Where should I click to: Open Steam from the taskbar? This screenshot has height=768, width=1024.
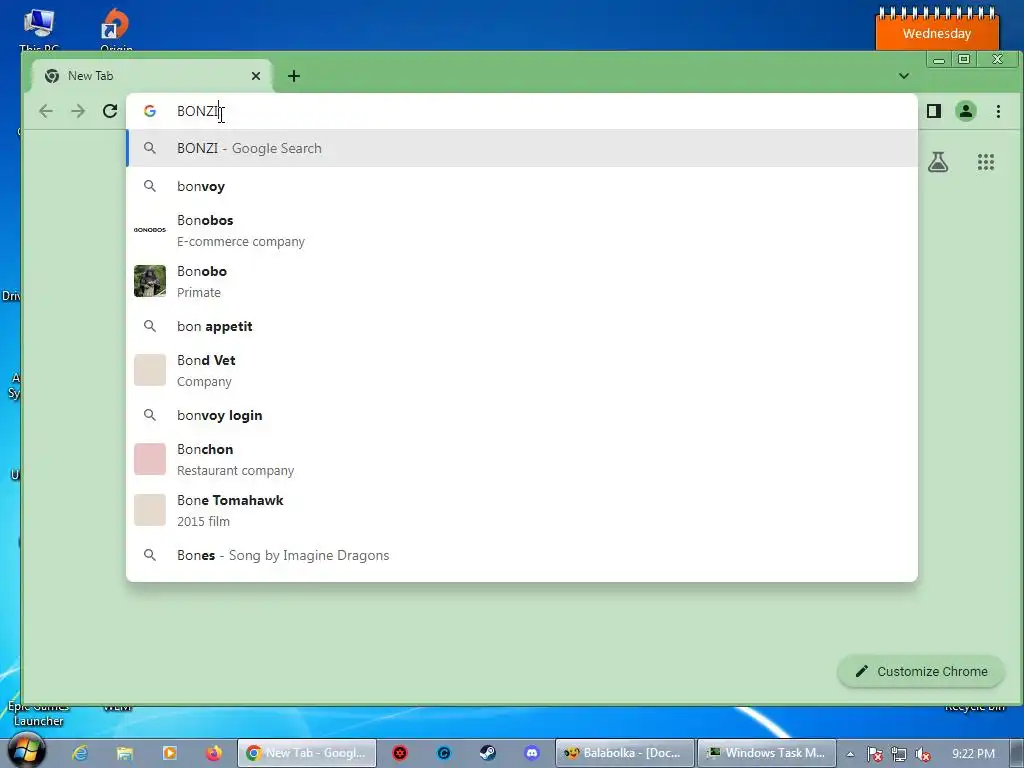pyautogui.click(x=487, y=753)
